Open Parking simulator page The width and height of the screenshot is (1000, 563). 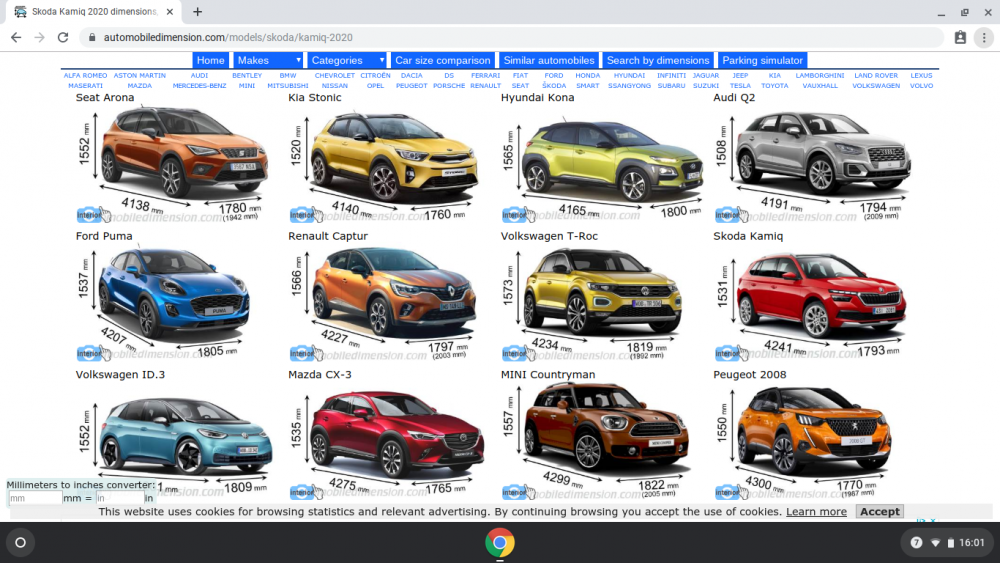click(762, 60)
